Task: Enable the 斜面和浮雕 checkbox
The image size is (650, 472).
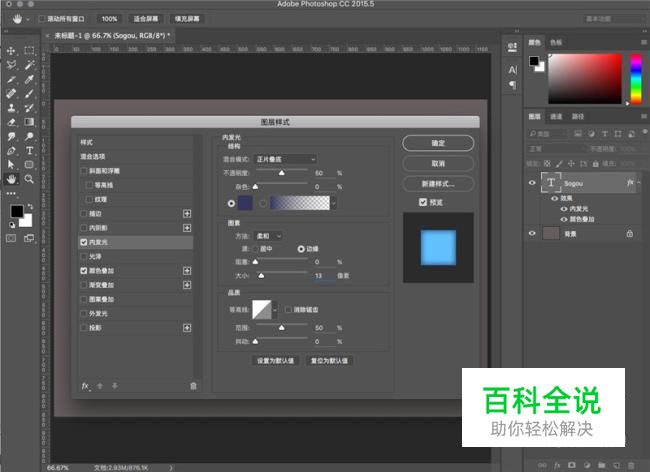Action: (x=84, y=171)
